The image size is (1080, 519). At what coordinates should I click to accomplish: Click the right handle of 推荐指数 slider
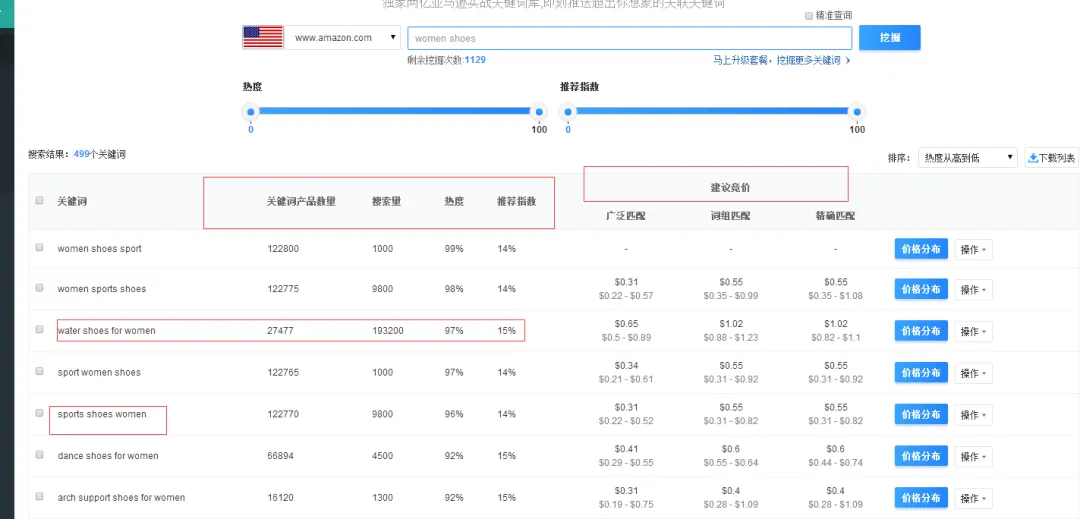click(857, 112)
